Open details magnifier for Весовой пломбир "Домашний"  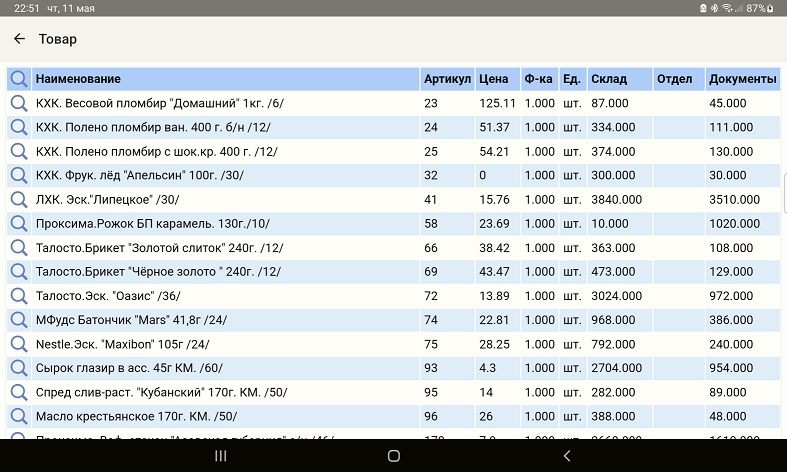coord(18,103)
